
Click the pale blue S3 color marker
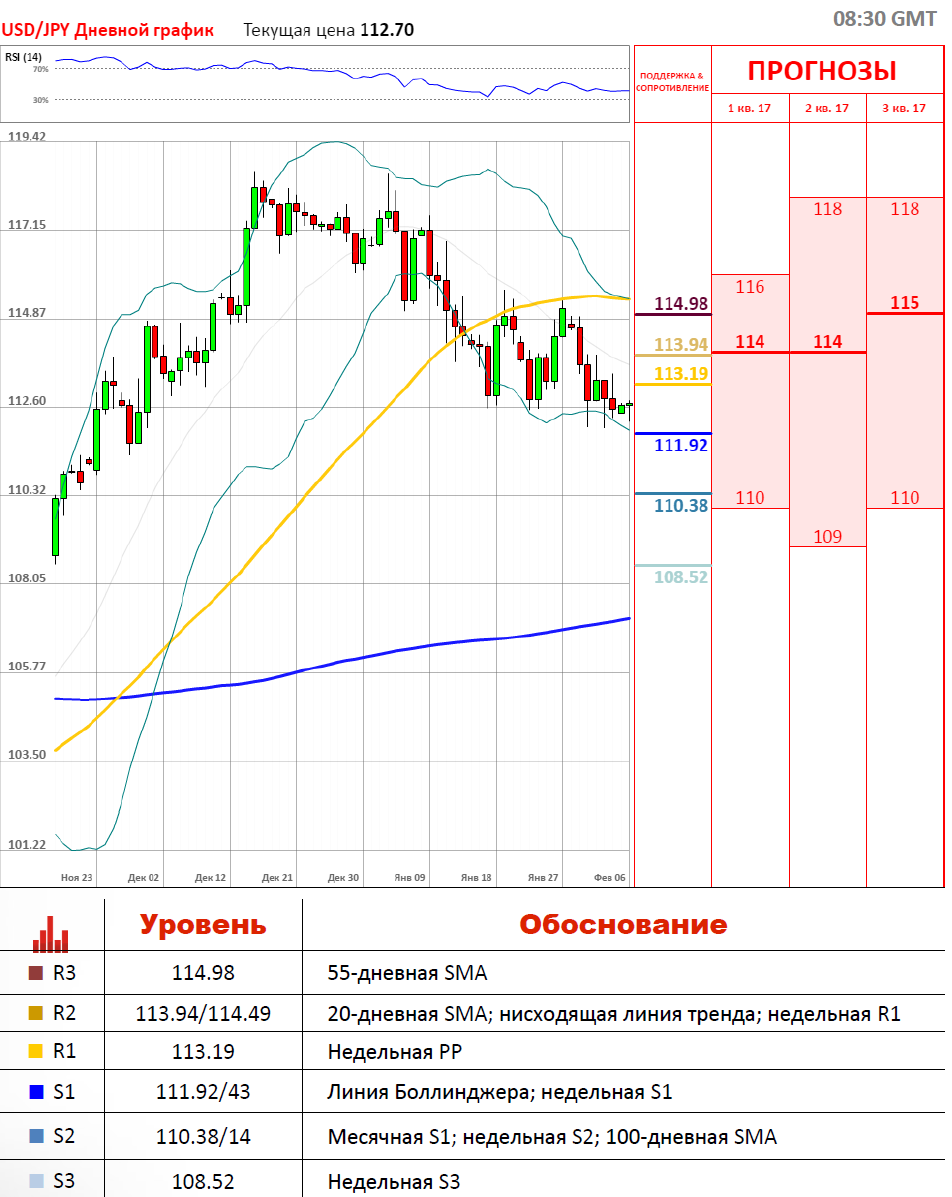click(36, 1181)
